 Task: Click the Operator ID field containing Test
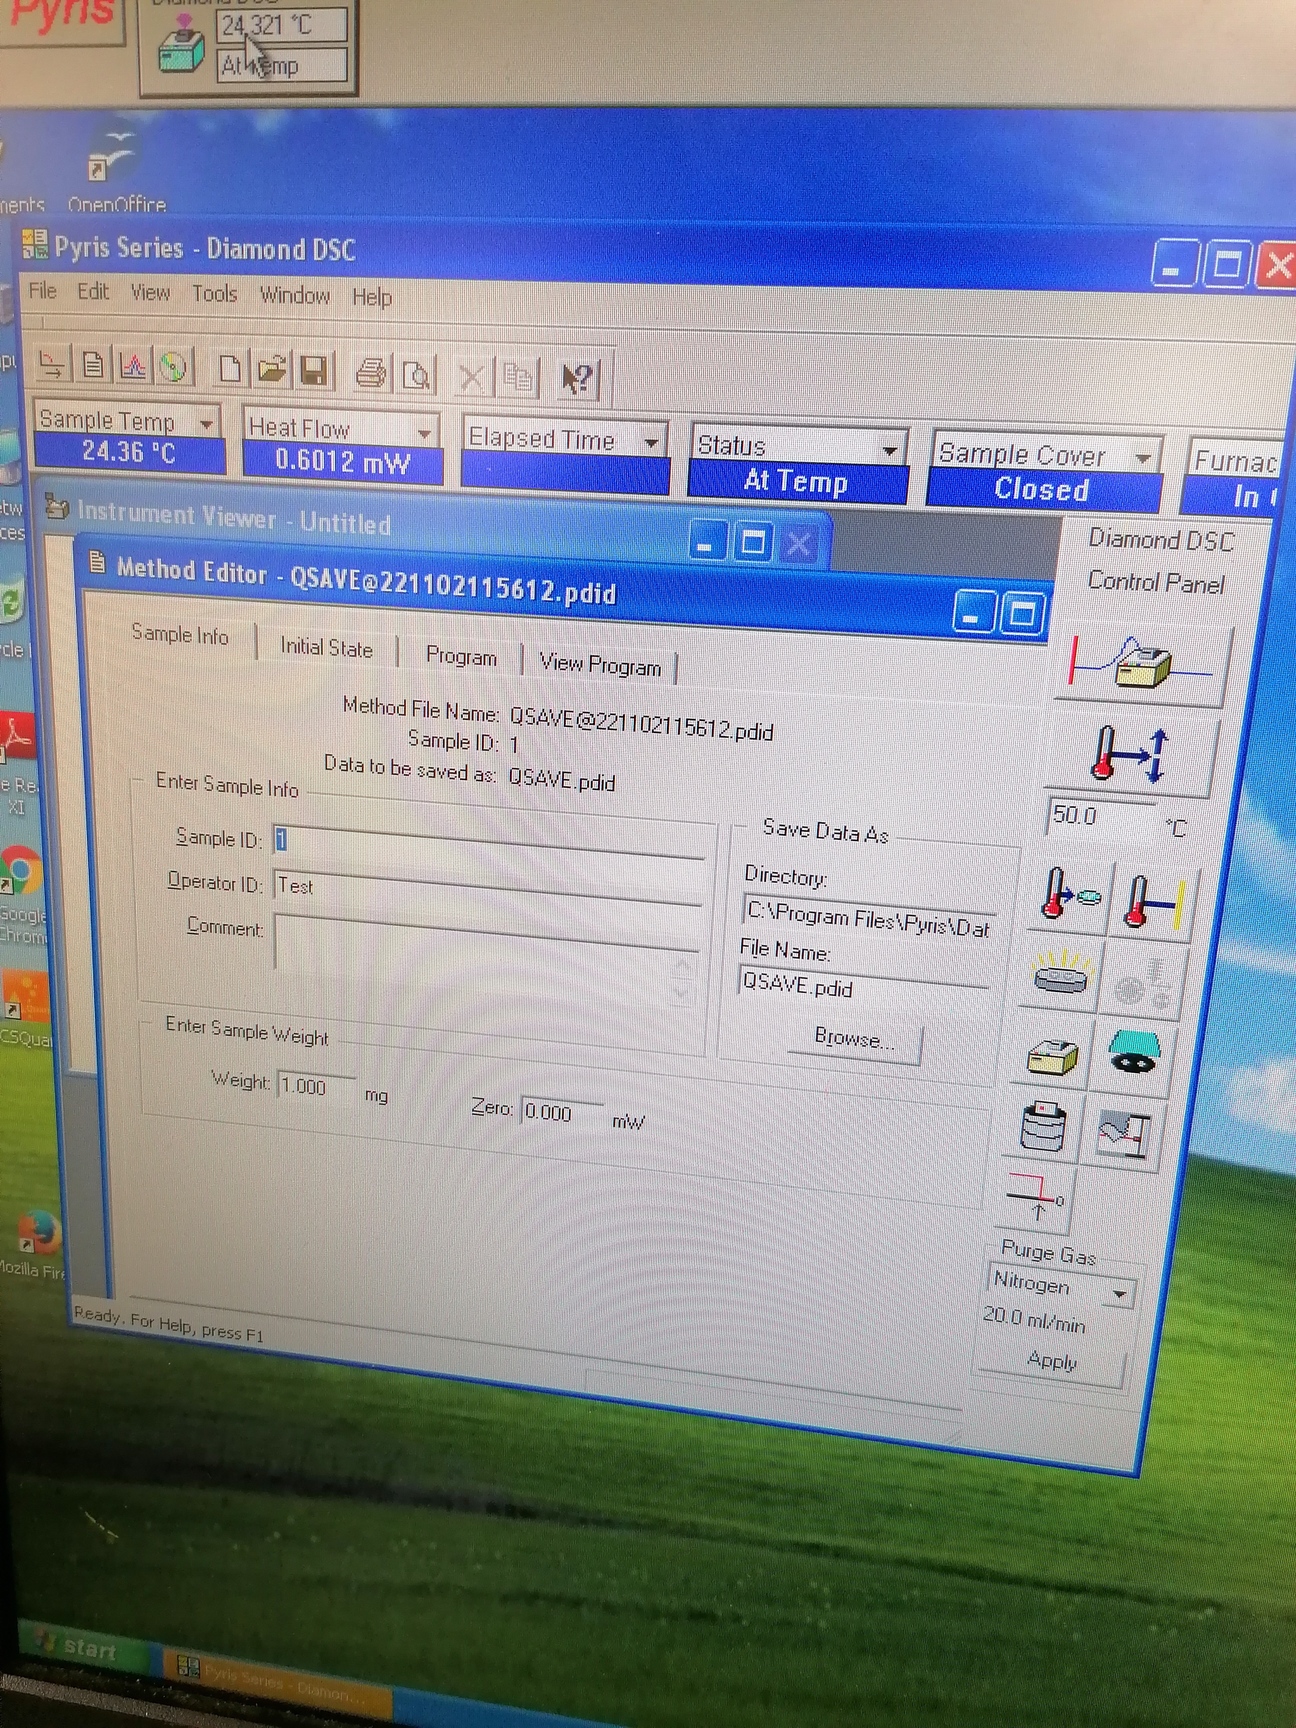tap(487, 888)
